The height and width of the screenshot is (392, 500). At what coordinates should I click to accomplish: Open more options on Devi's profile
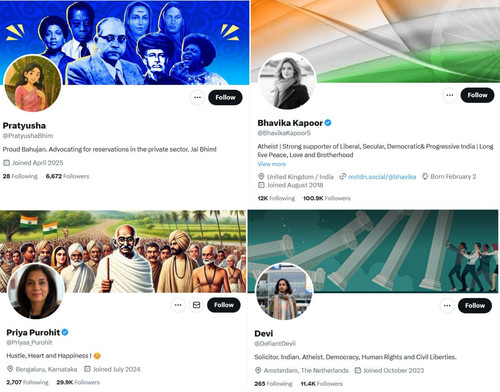(447, 305)
